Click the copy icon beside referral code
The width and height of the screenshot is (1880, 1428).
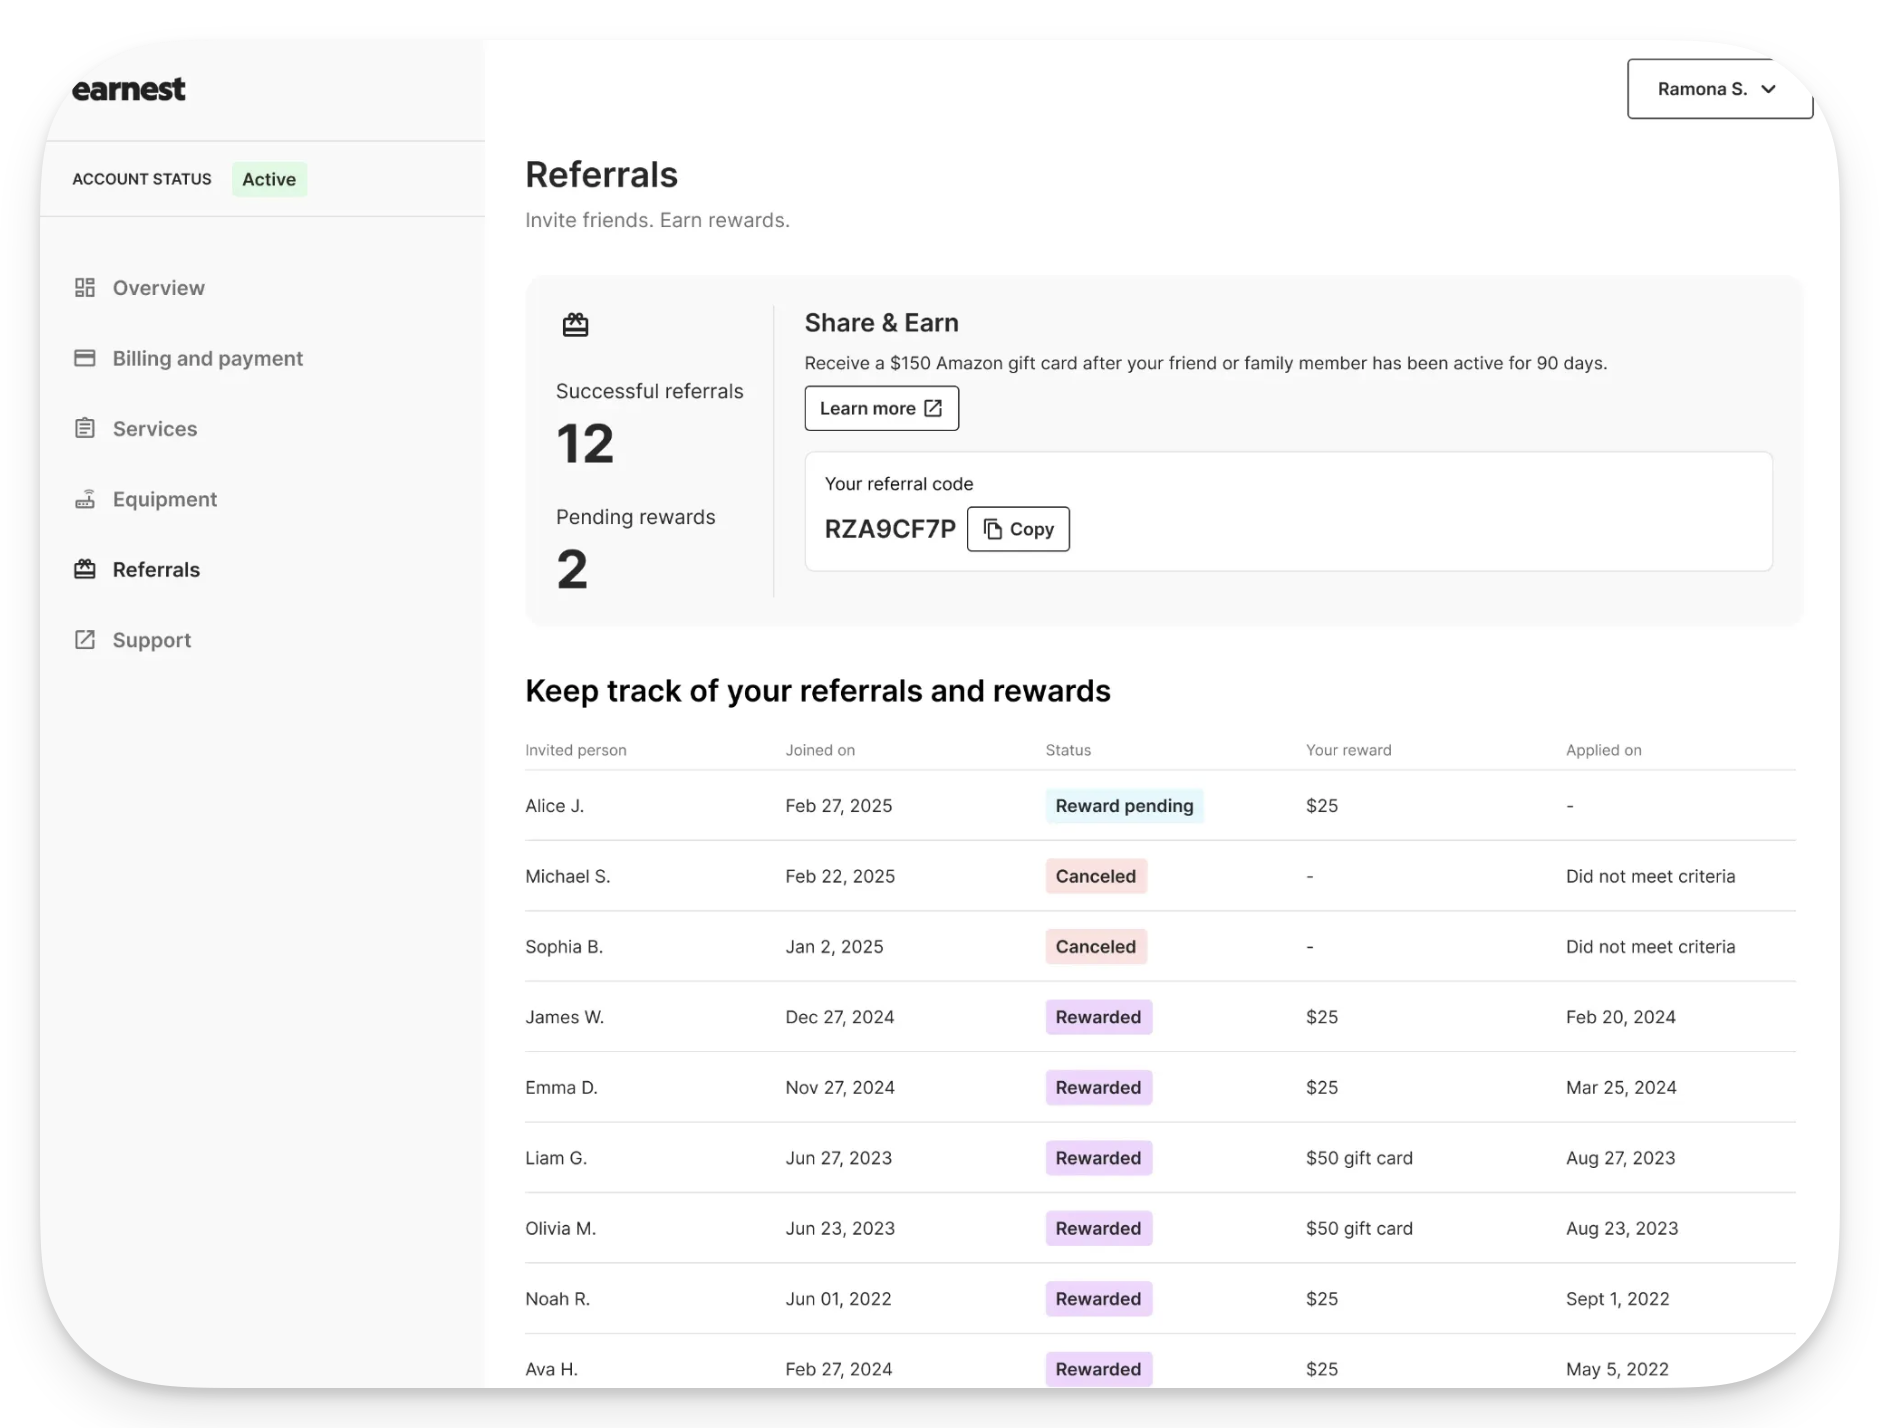point(993,529)
